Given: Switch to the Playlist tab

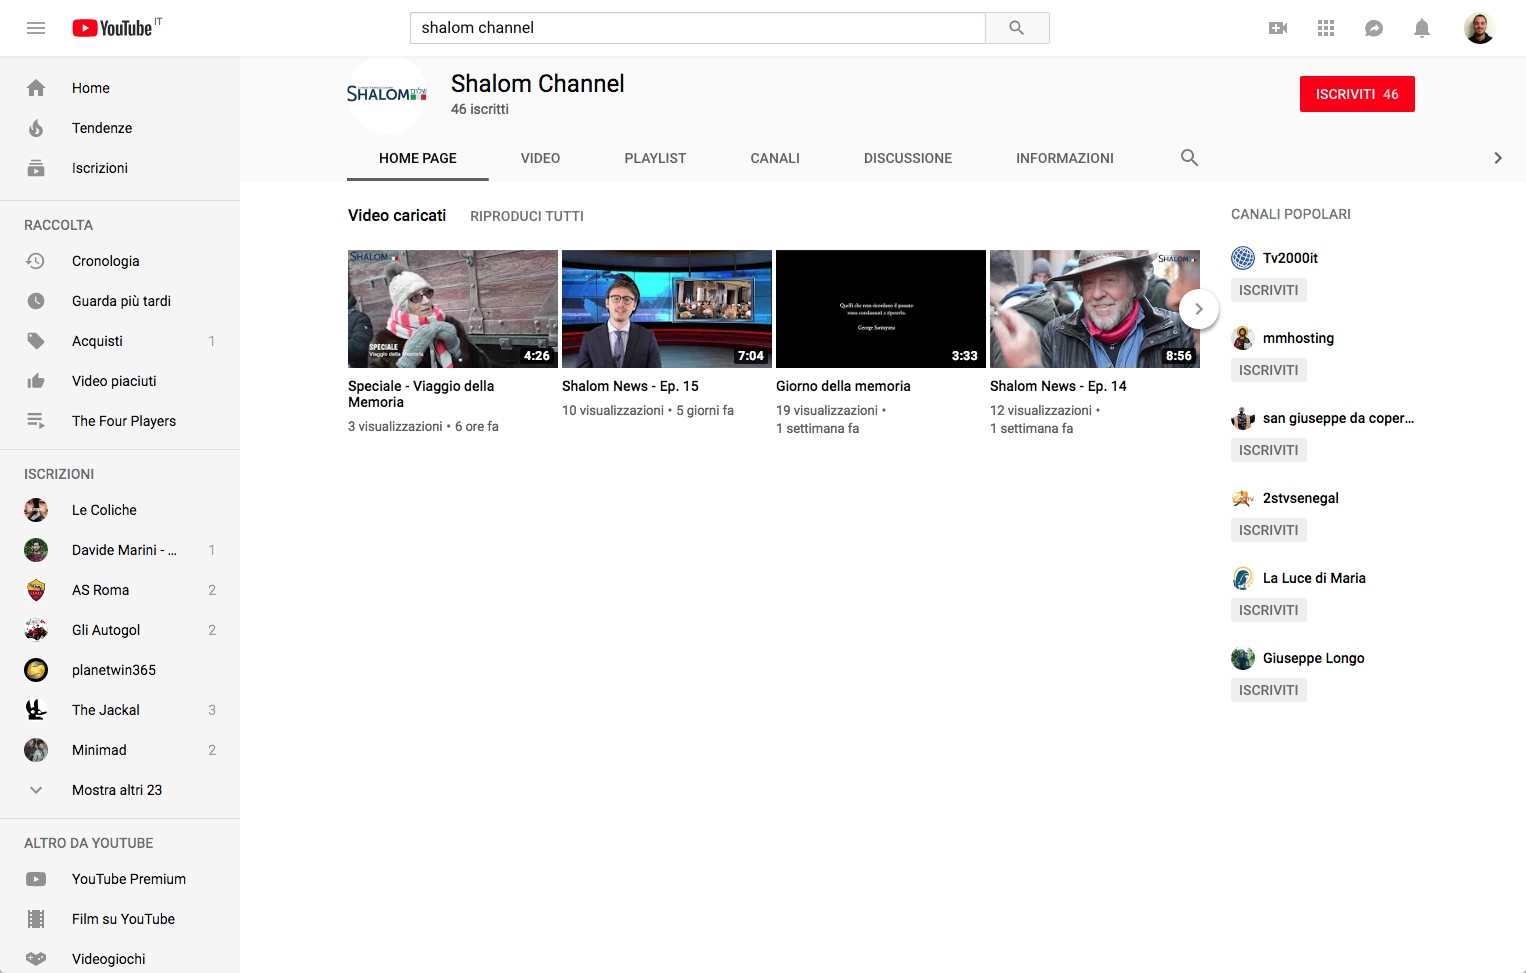Looking at the screenshot, I should [655, 158].
